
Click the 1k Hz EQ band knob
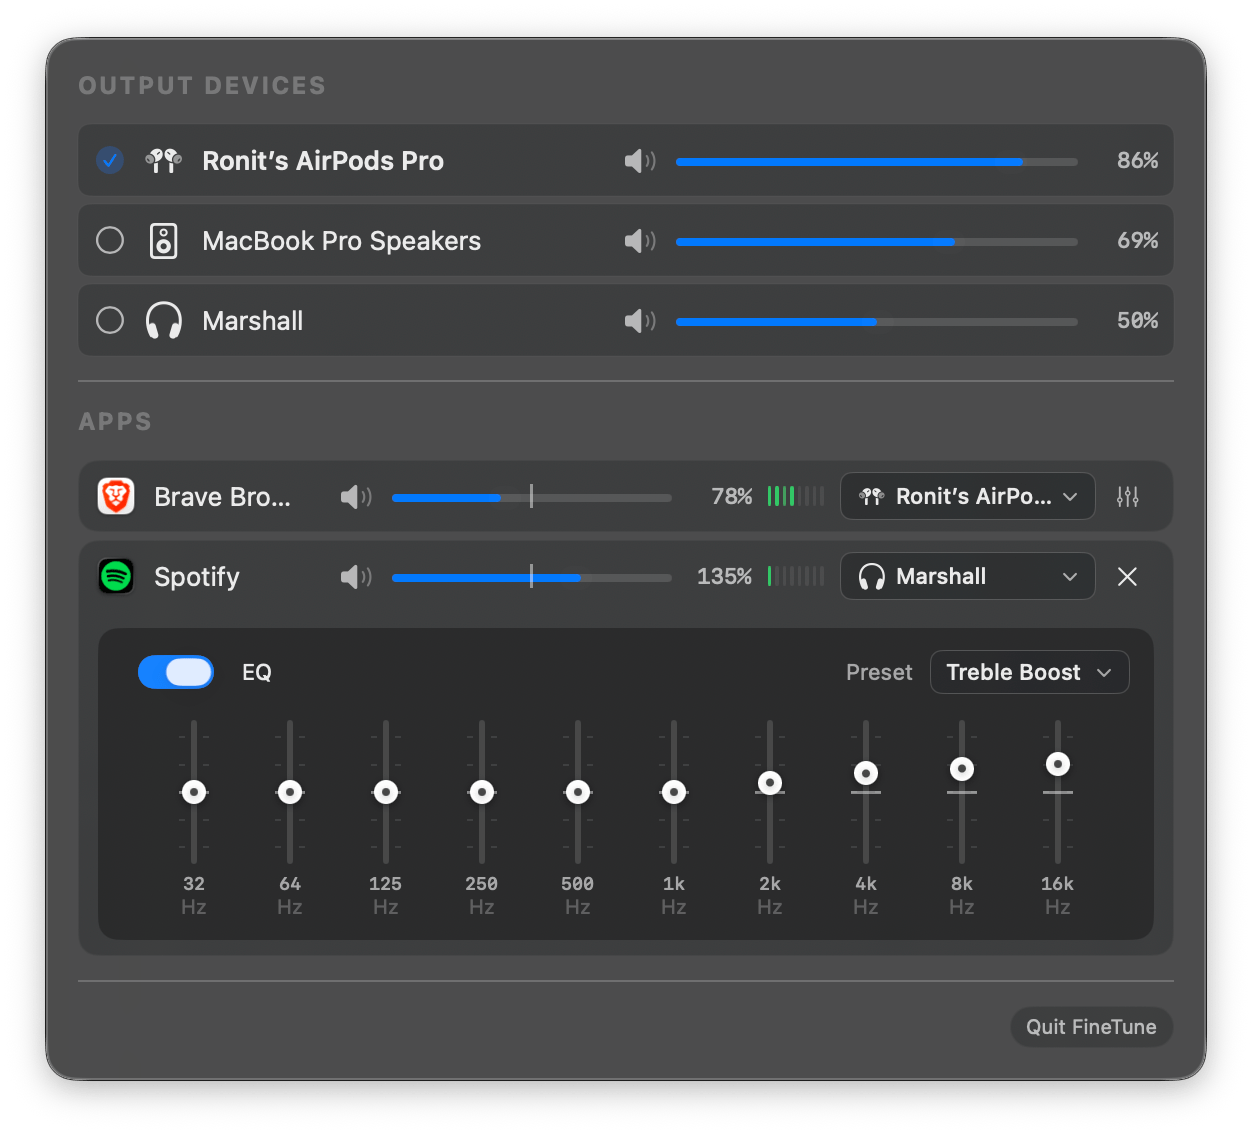tap(674, 792)
